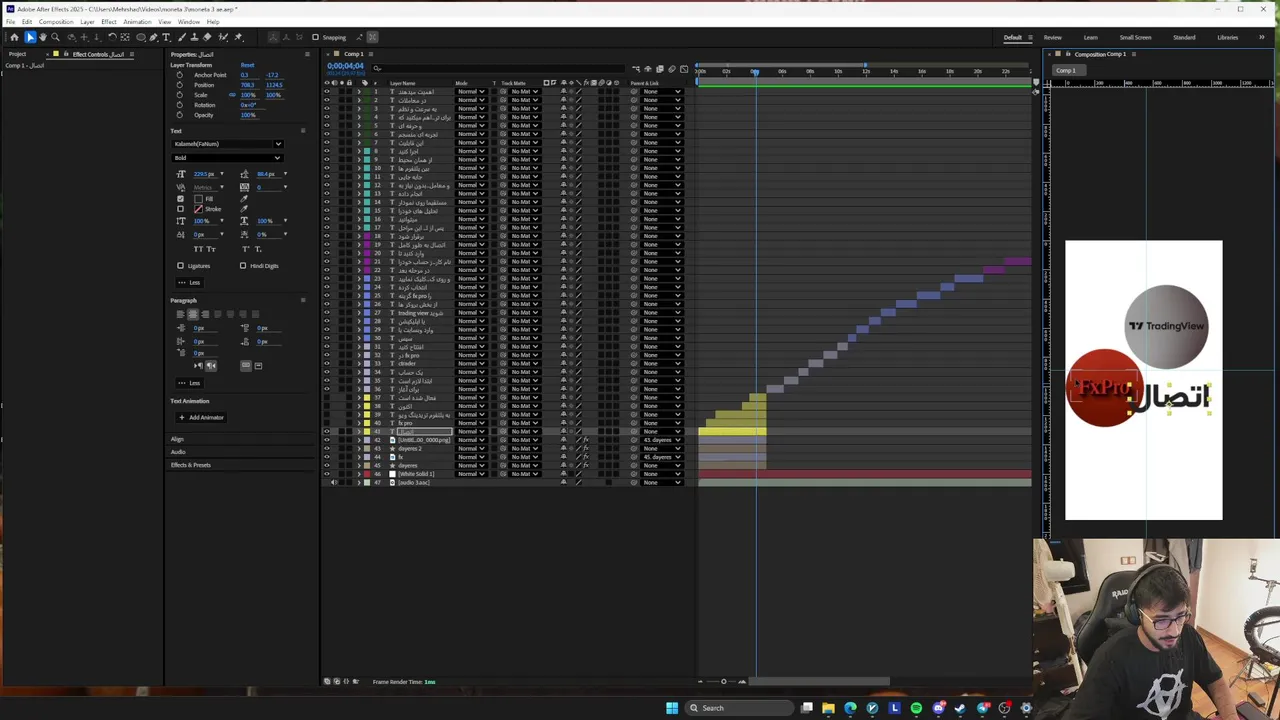Toggle the Scale constrain proportions link
Screen dimensions: 1280x720
click(x=232, y=95)
